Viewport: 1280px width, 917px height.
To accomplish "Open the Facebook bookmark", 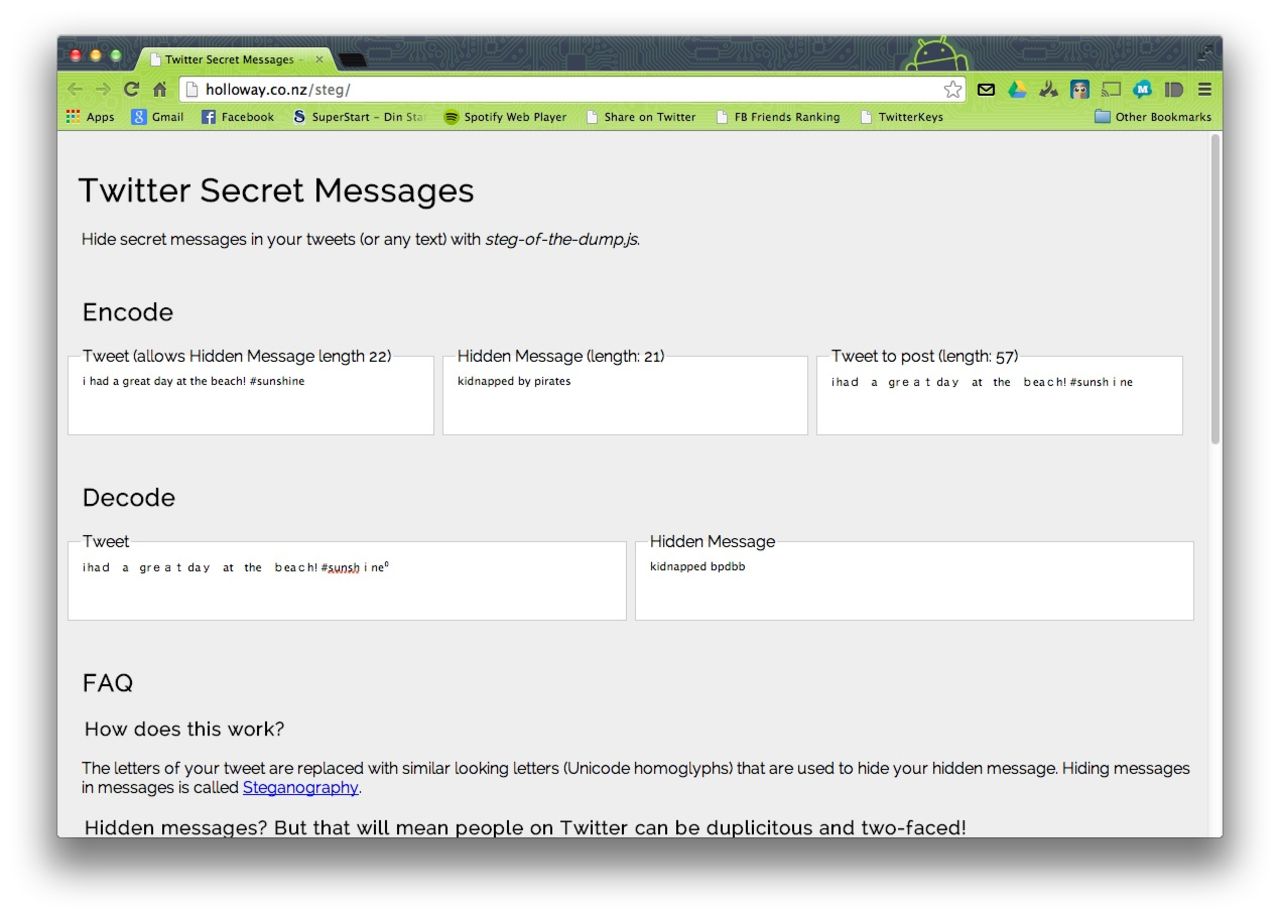I will 237,117.
